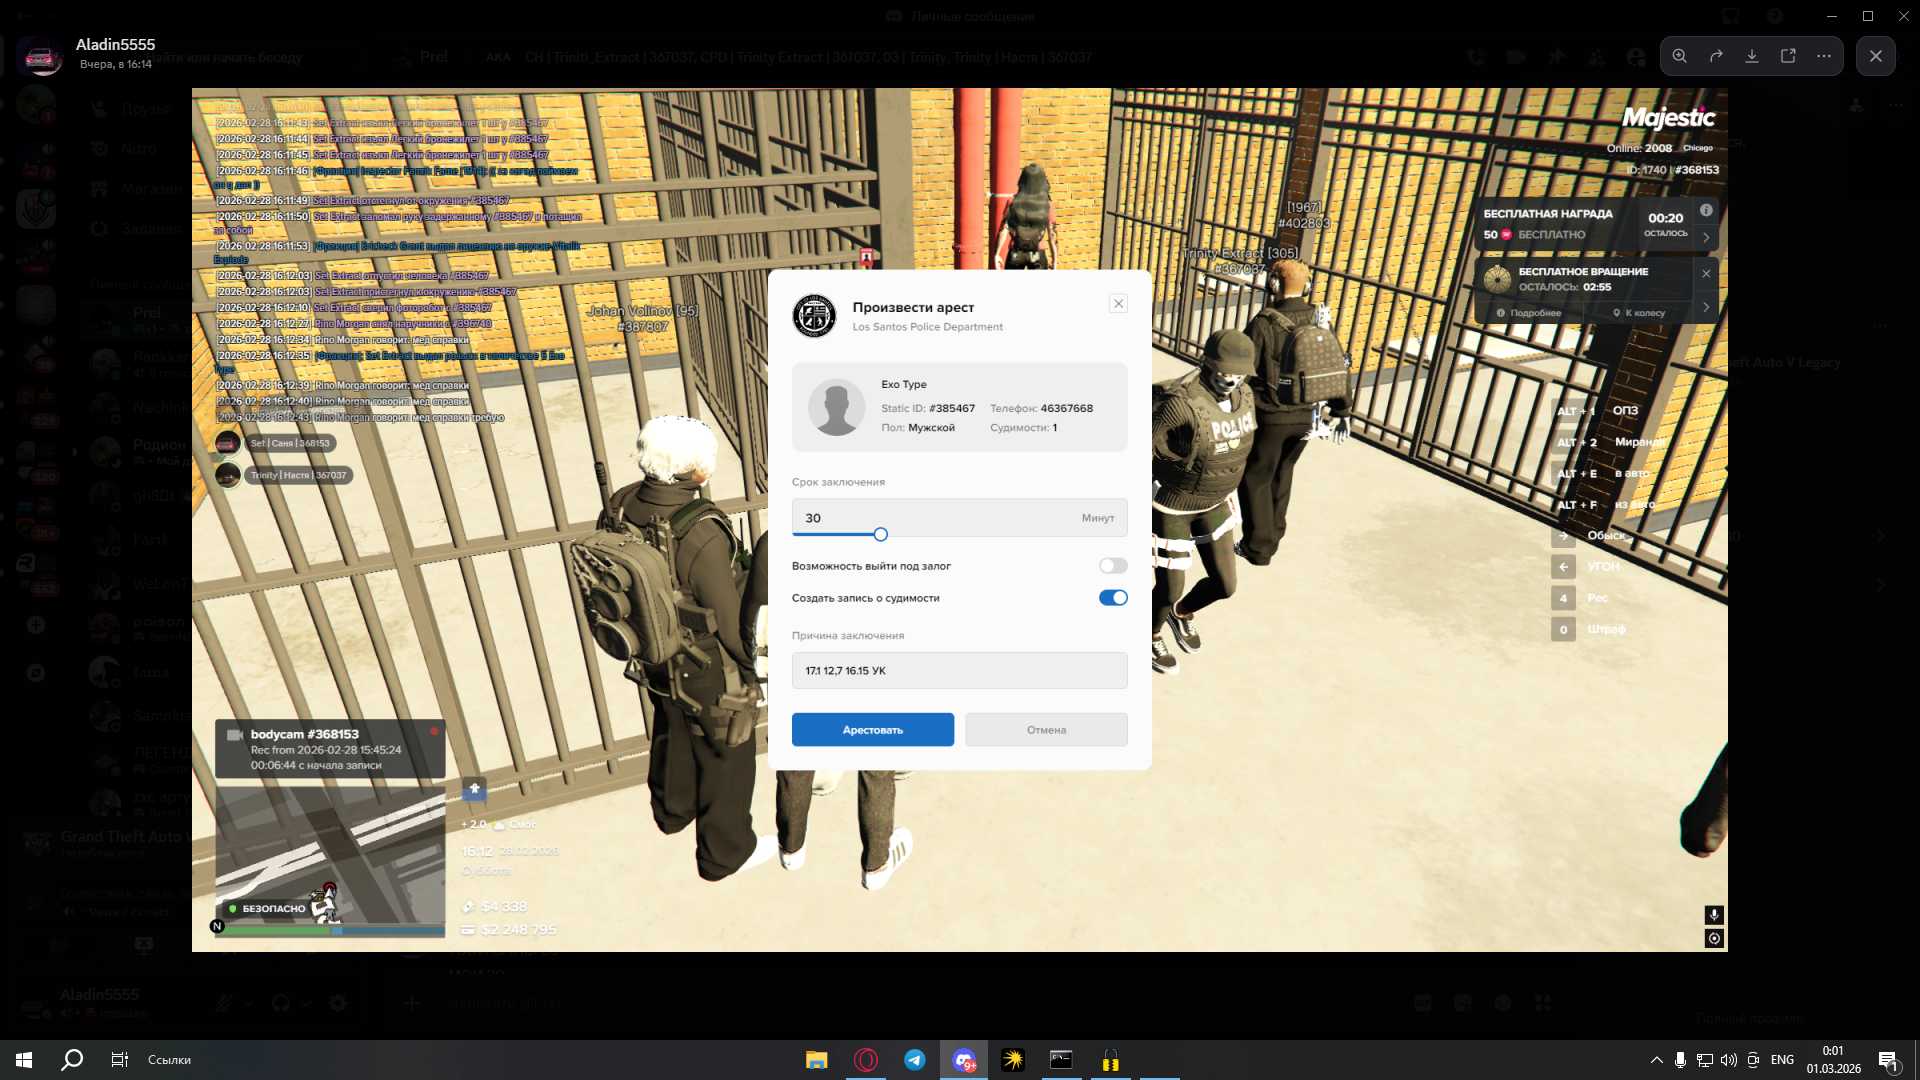Click the Ссылки taskbar toolbar

pos(169,1060)
